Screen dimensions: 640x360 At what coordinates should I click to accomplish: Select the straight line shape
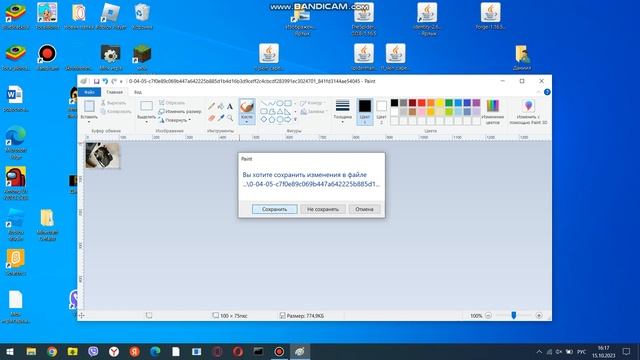point(264,103)
